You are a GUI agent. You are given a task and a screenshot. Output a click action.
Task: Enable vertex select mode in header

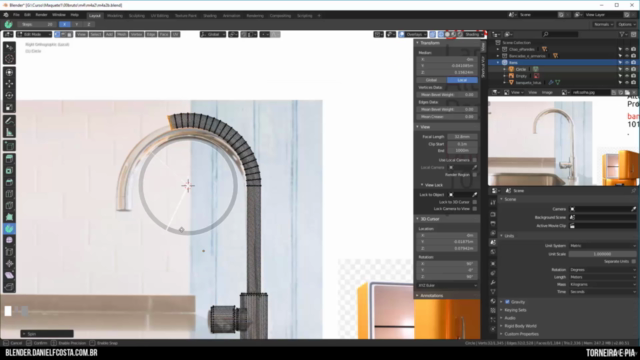57,34
